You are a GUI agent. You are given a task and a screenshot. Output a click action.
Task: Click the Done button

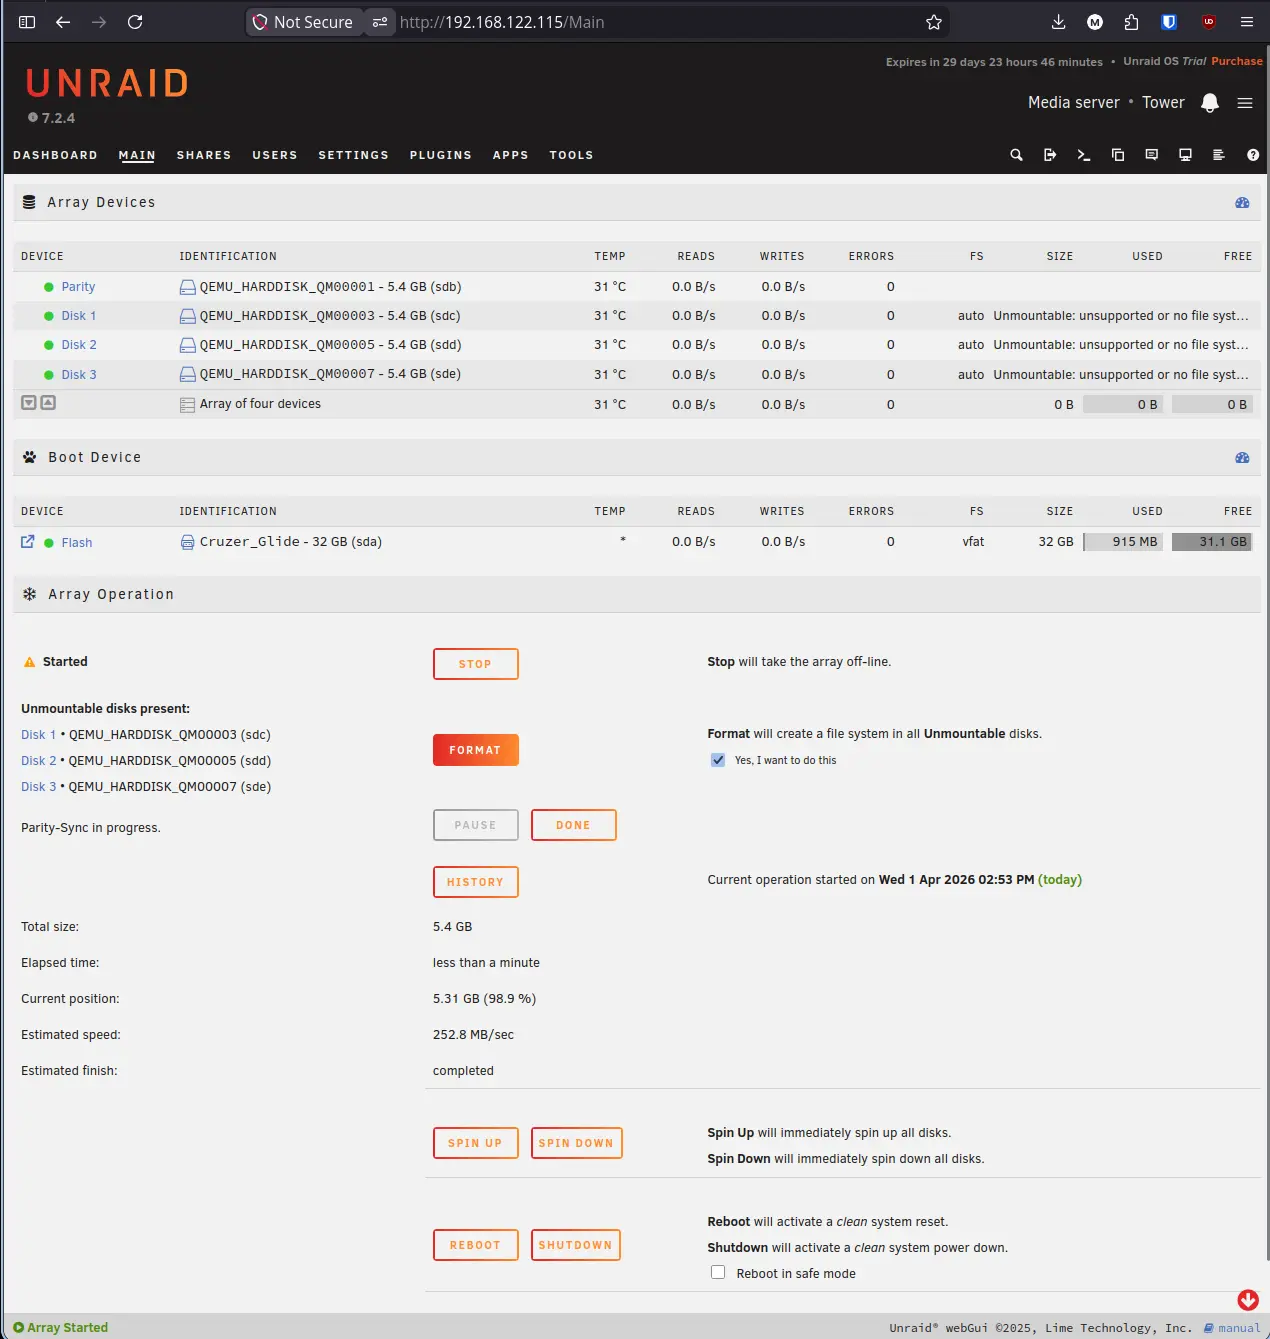point(574,825)
